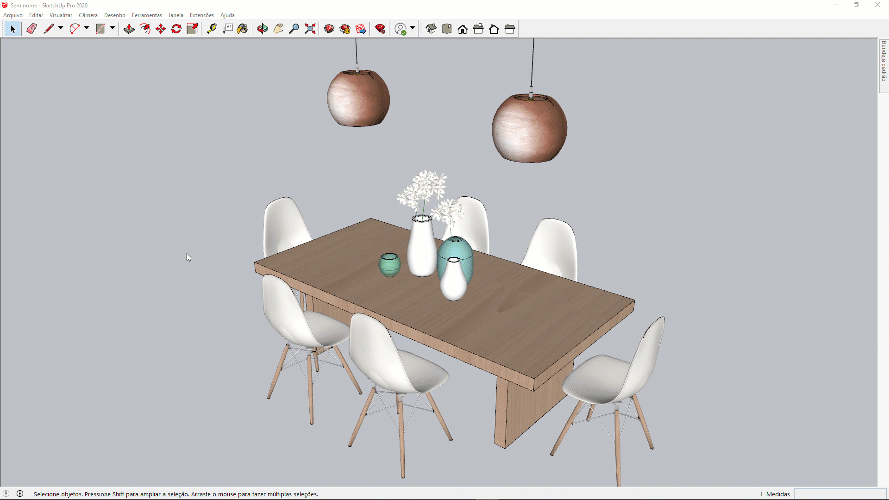Select the Tape Measure tool

pyautogui.click(x=212, y=29)
